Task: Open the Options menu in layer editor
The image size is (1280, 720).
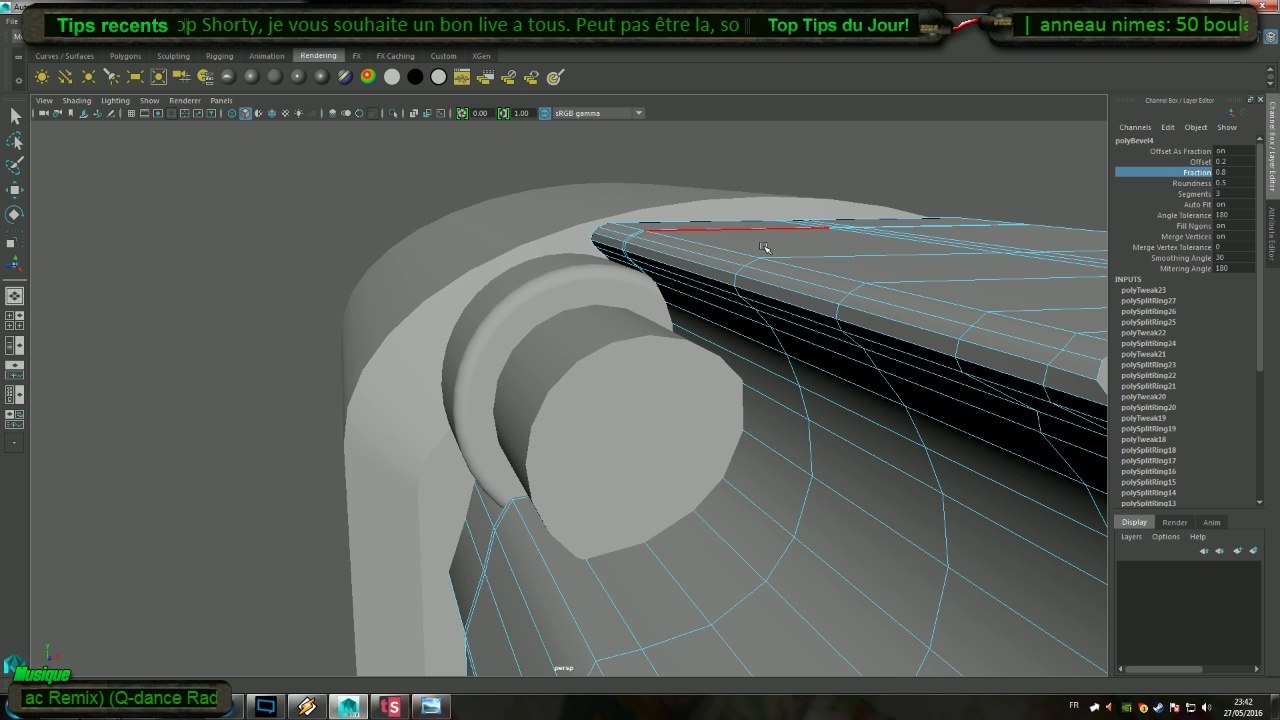Action: pyautogui.click(x=1166, y=537)
